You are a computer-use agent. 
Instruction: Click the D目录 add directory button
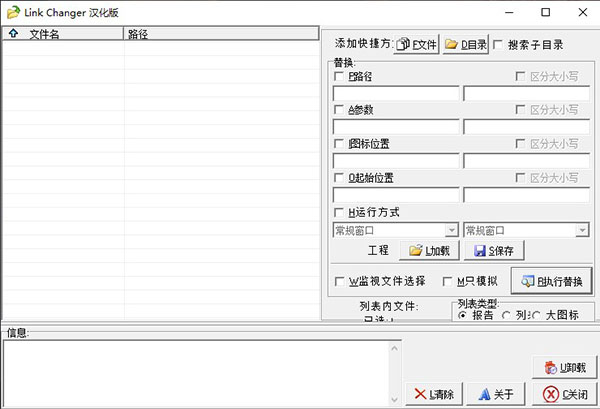466,44
